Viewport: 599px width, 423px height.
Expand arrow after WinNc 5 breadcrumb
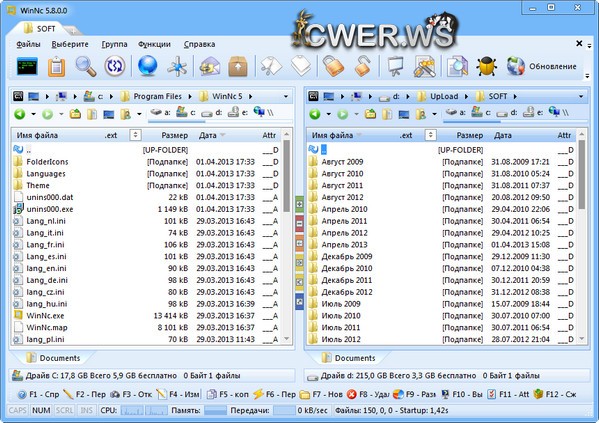click(251, 97)
